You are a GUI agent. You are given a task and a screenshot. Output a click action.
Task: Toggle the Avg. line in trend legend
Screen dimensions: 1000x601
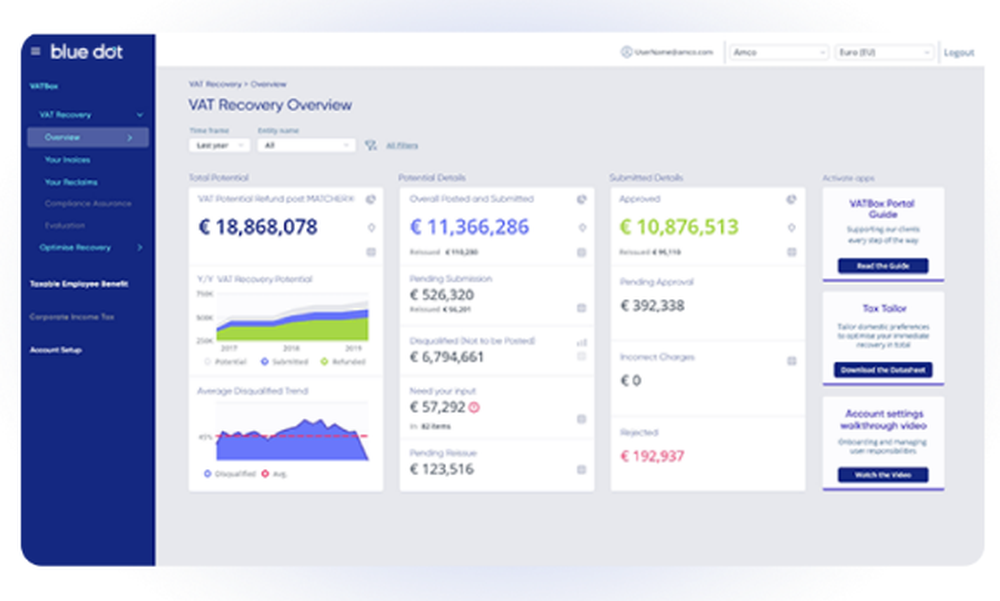[x=274, y=474]
